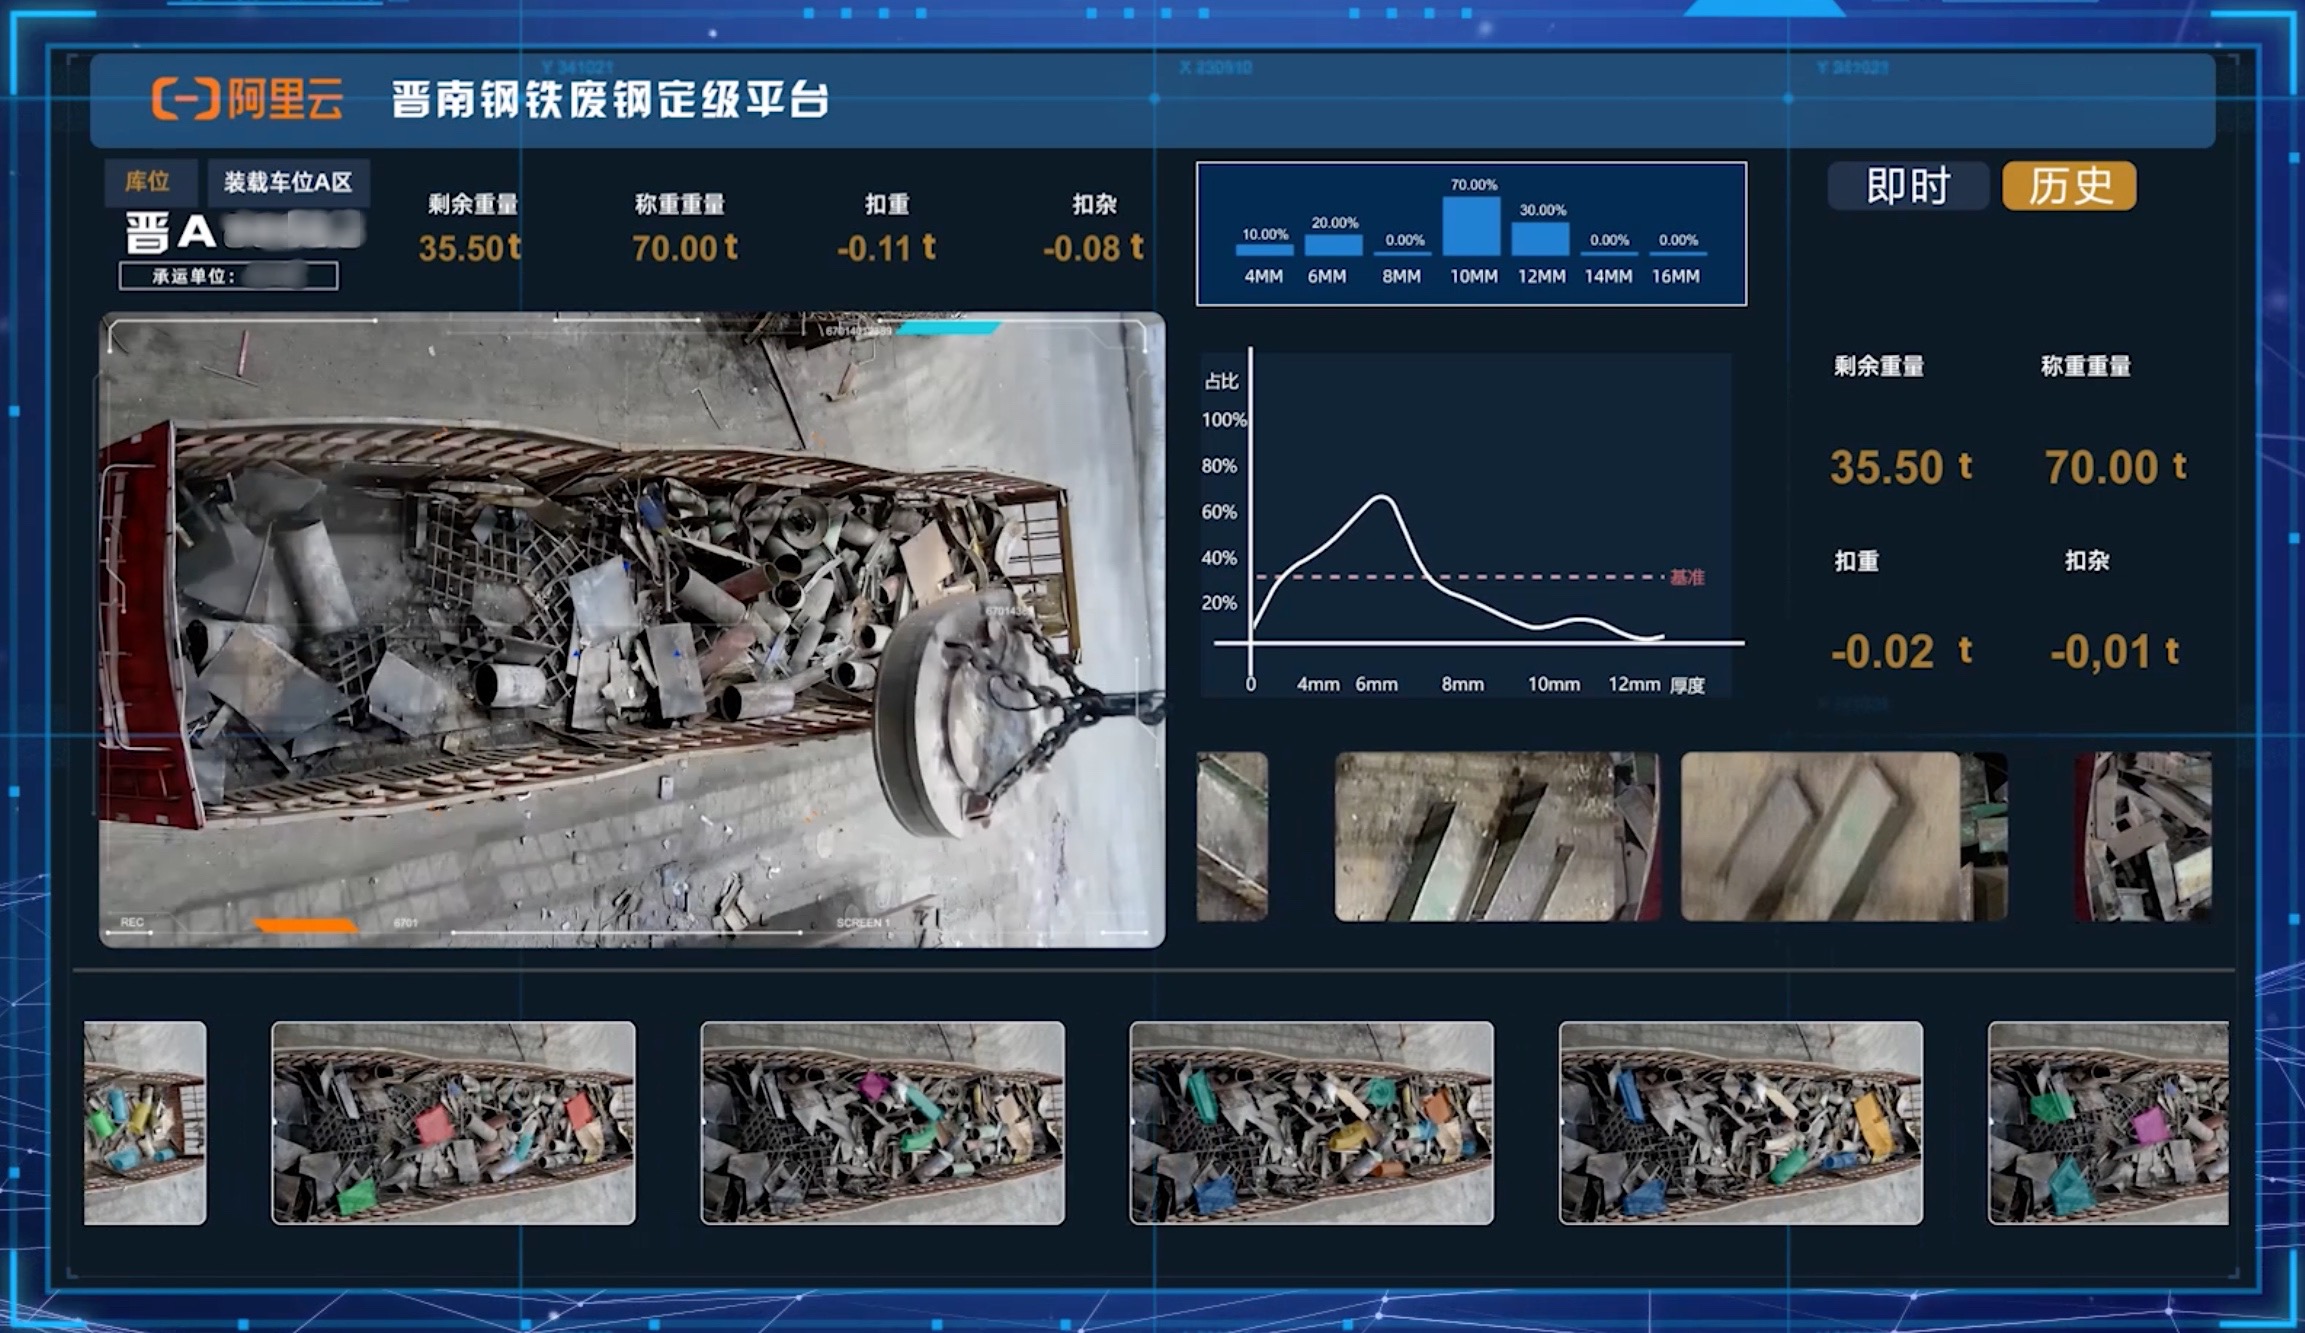Screen dimensions: 2305x1333
Task: Select the 6MM bar in chart
Action: (x=1334, y=245)
